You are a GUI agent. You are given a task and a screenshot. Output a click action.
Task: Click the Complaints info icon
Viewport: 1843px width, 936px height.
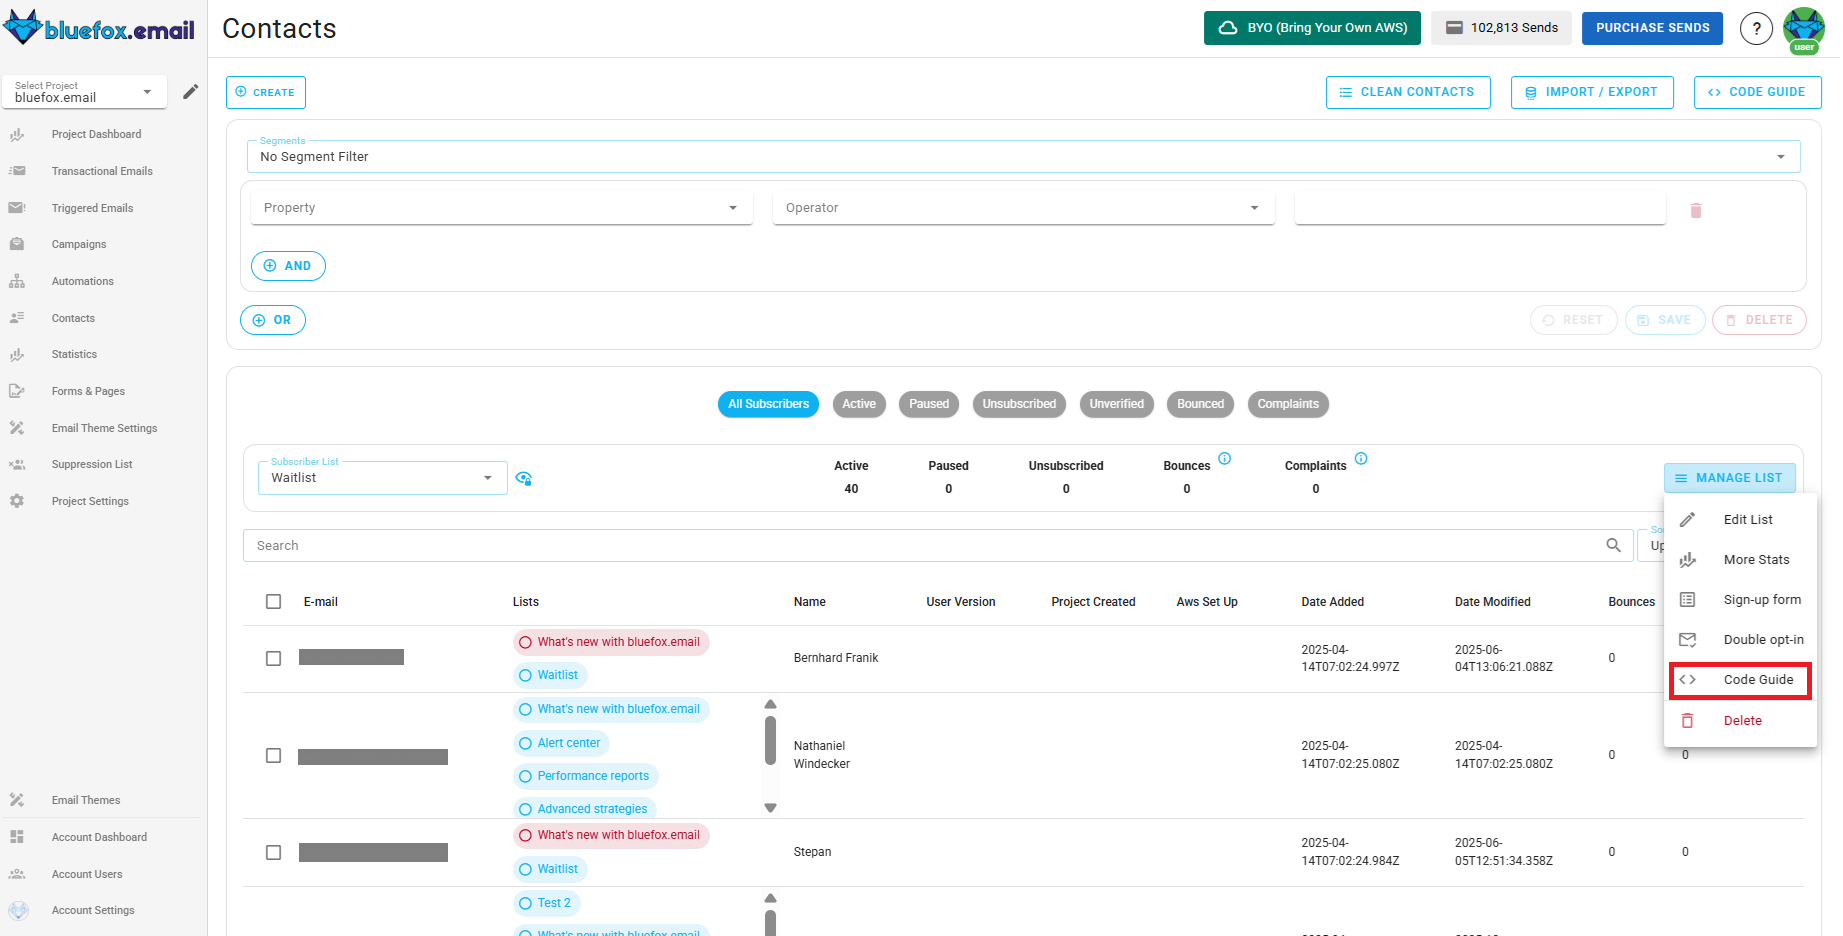[x=1360, y=459]
